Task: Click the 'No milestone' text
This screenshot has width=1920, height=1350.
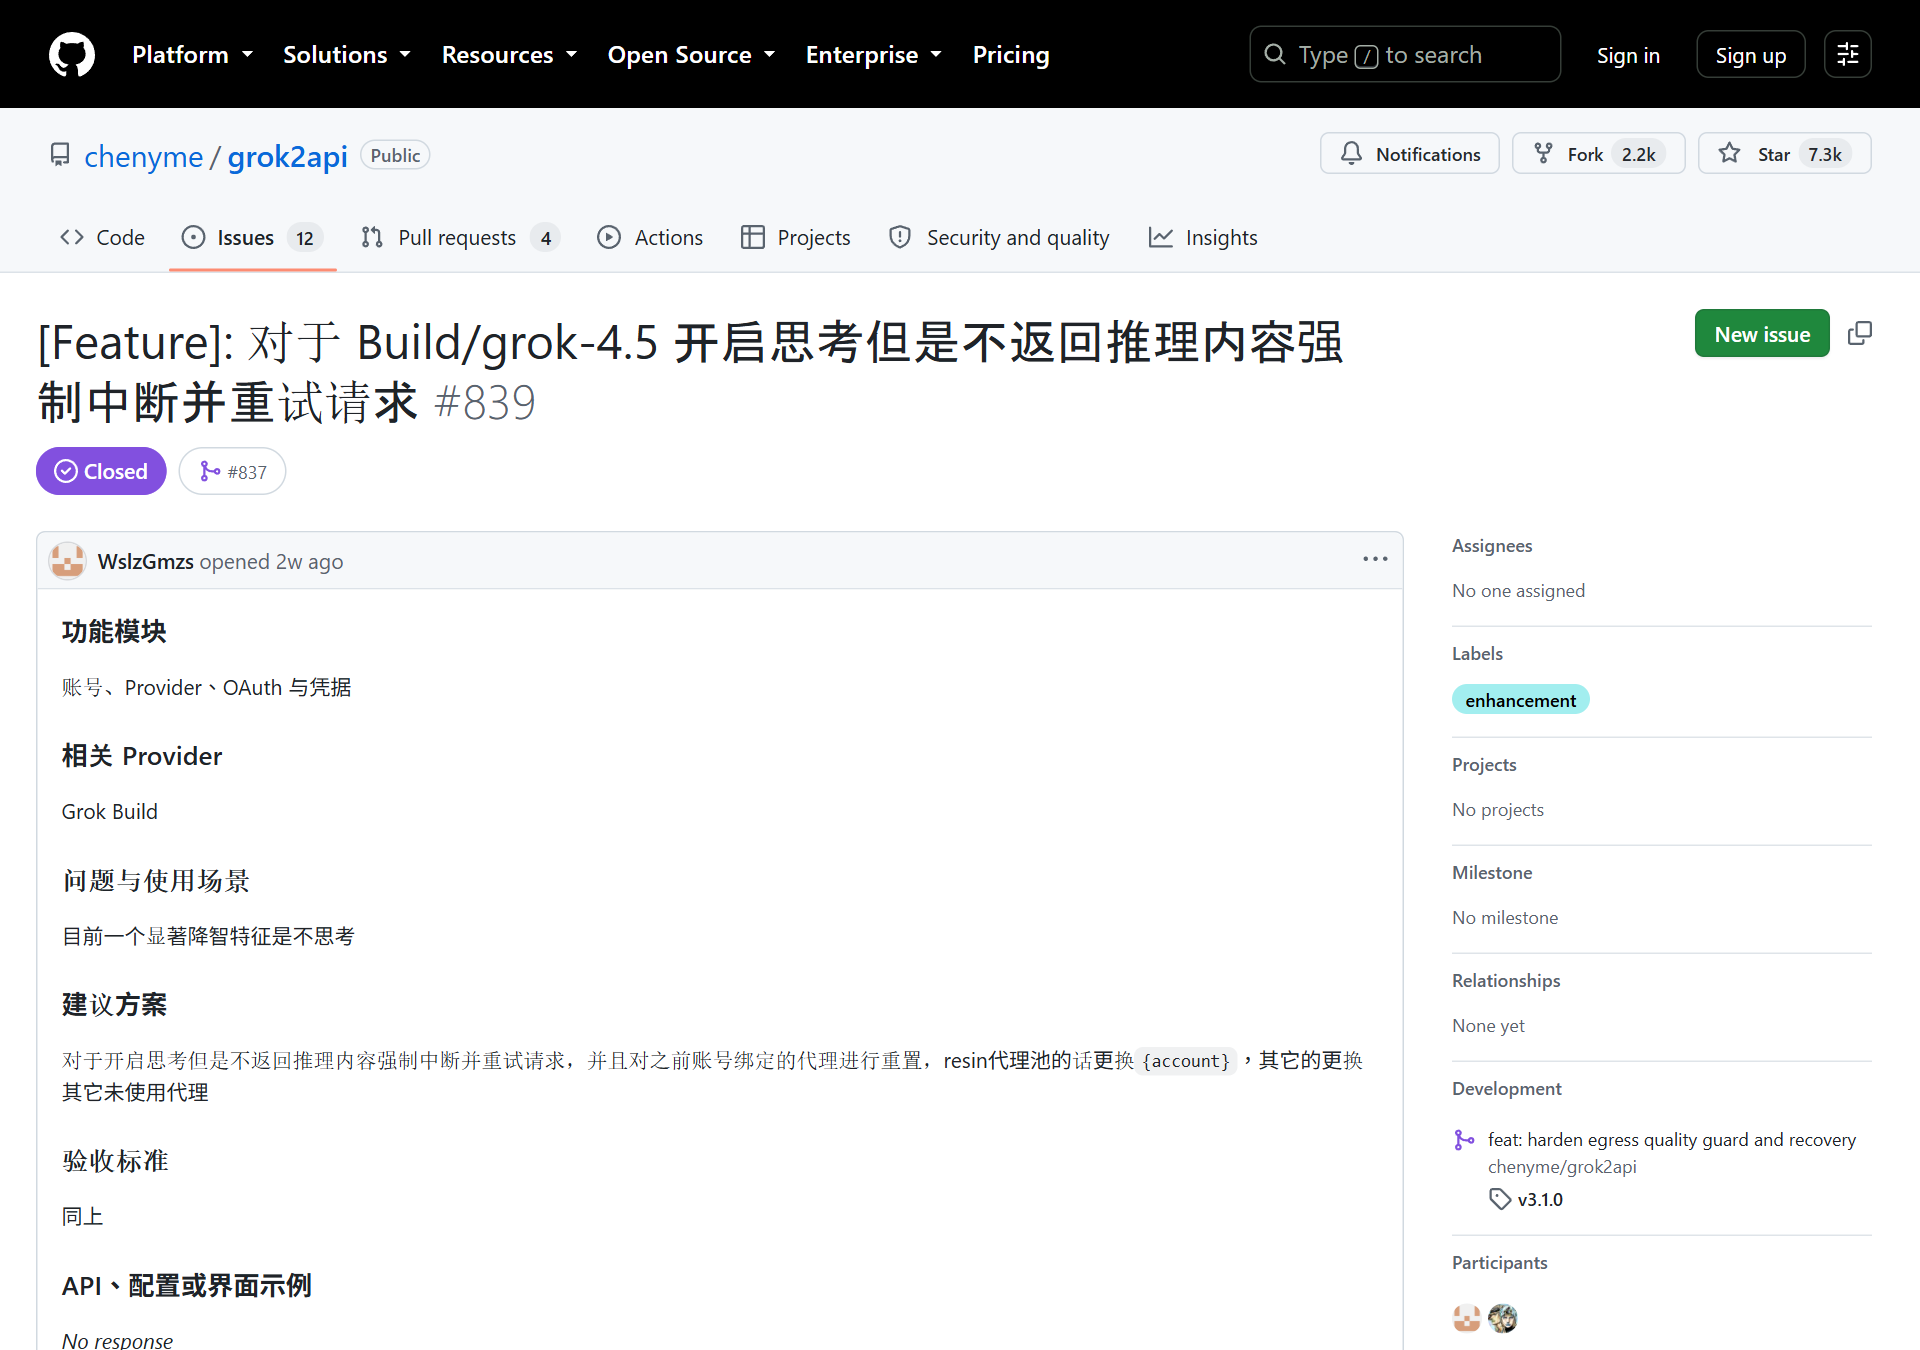Action: click(x=1505, y=917)
